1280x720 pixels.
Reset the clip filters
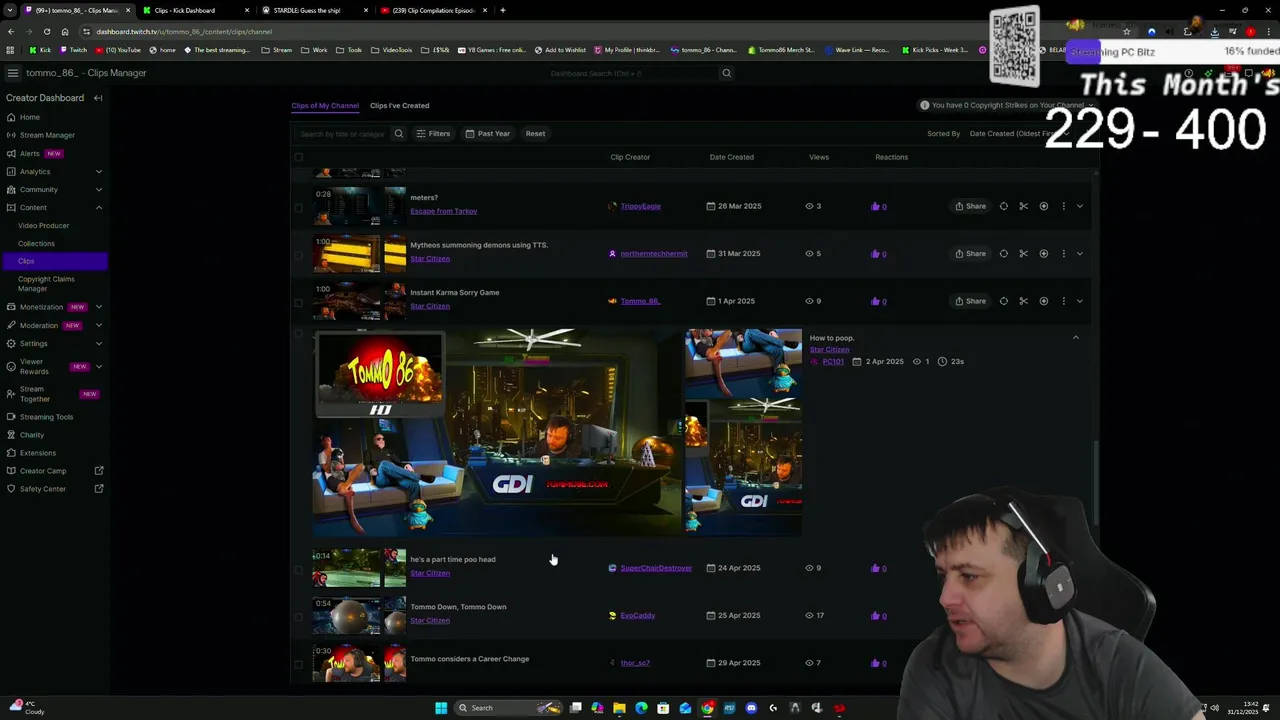(535, 134)
